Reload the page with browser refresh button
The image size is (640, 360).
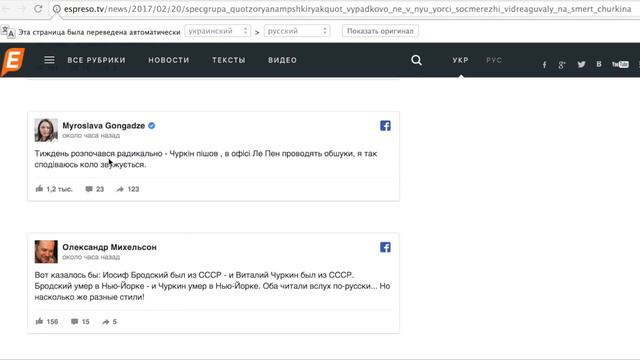38,9
